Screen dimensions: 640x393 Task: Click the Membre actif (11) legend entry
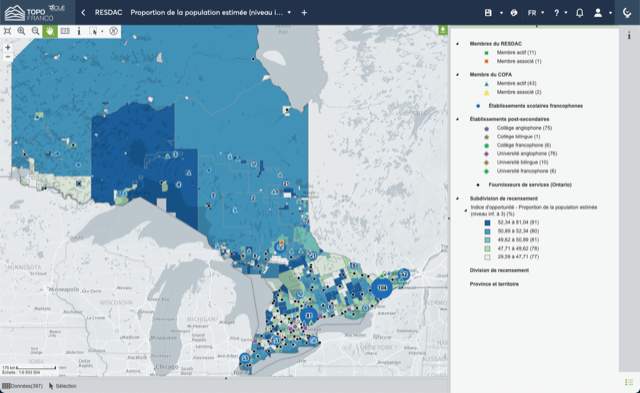click(516, 53)
